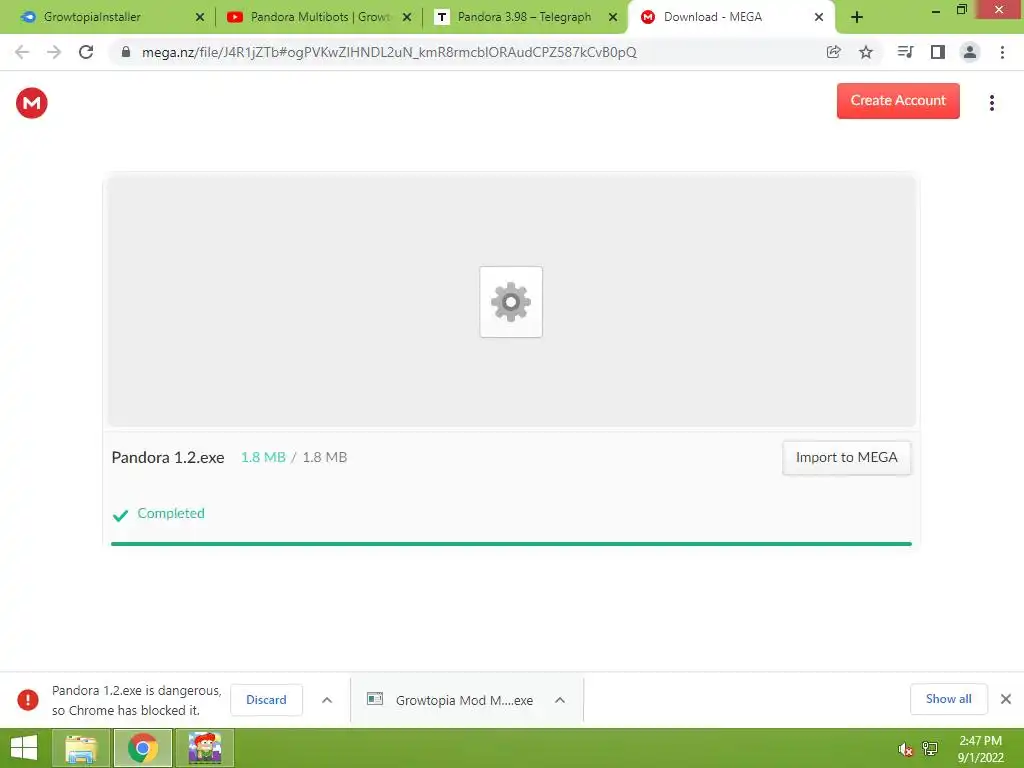Open Chrome main three-dot menu
The image size is (1024, 768).
[x=1002, y=52]
